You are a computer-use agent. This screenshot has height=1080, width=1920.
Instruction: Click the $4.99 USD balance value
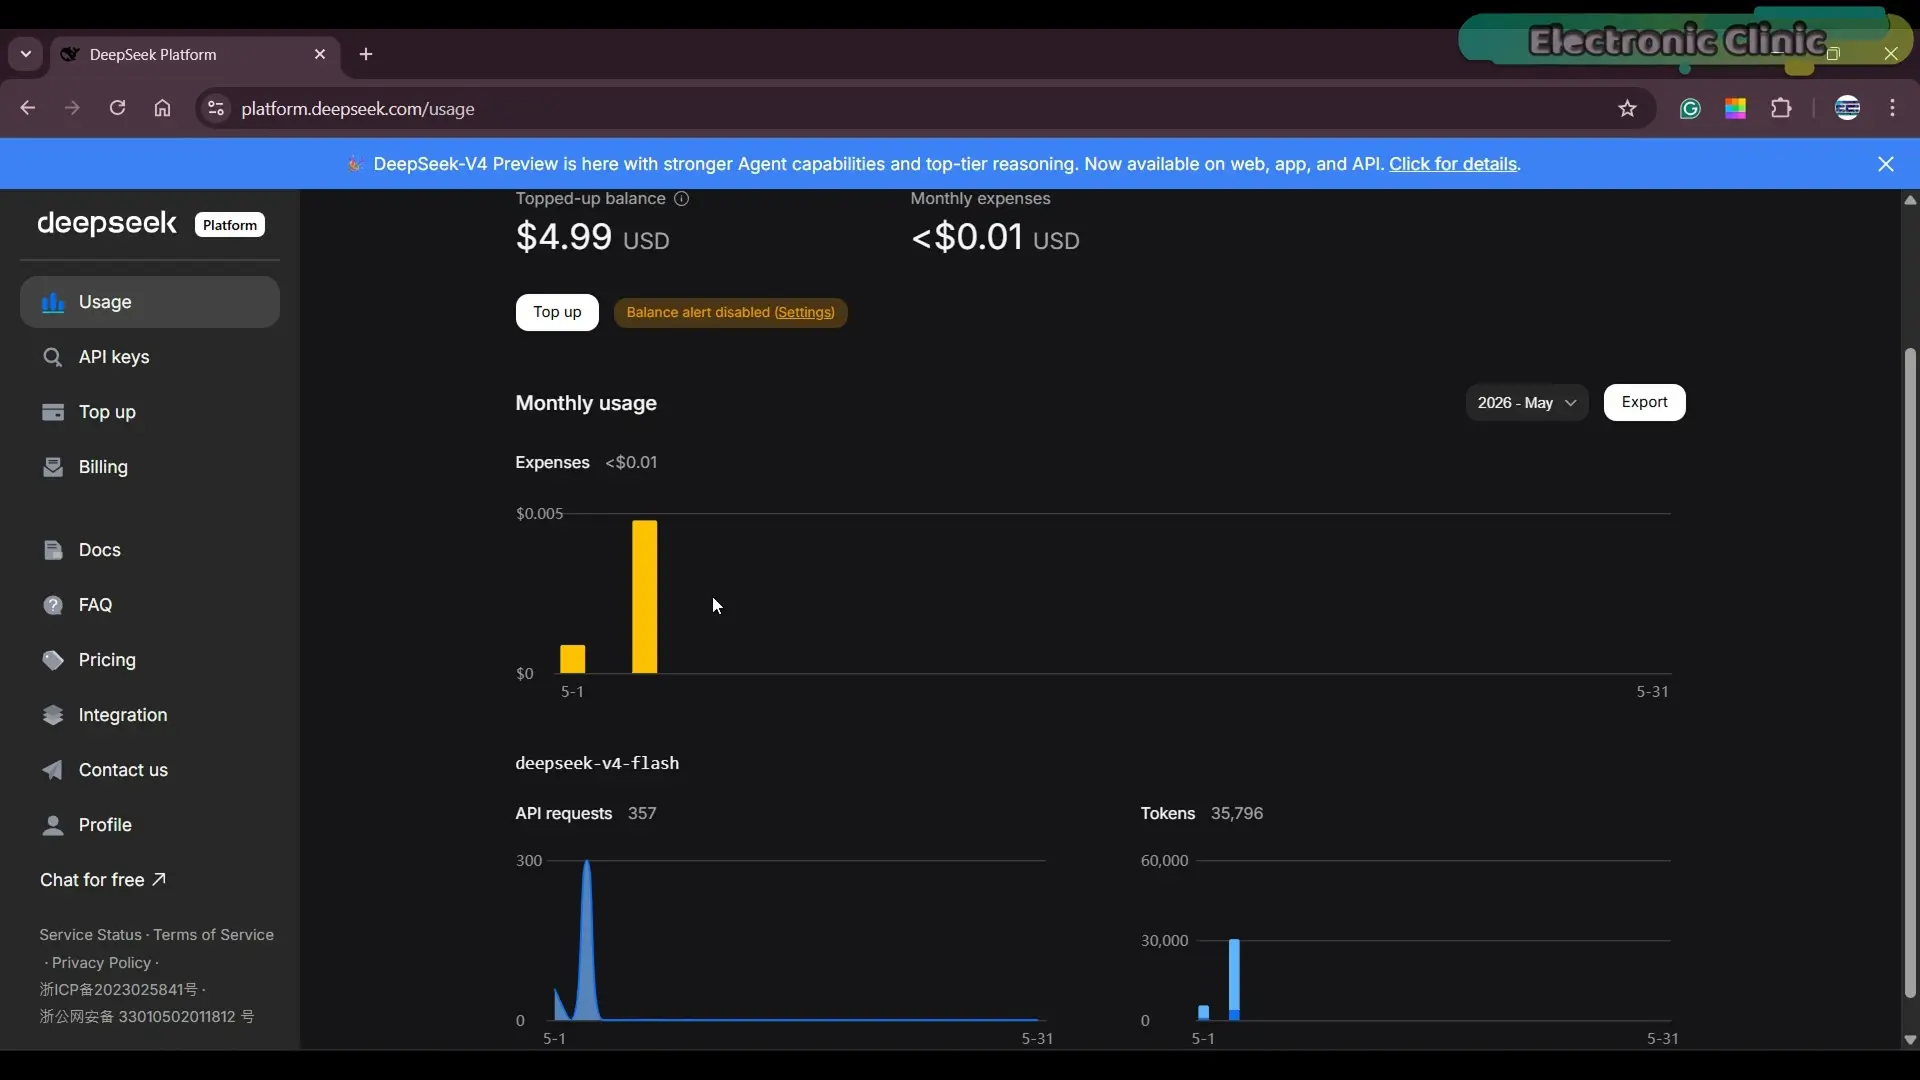pos(592,237)
